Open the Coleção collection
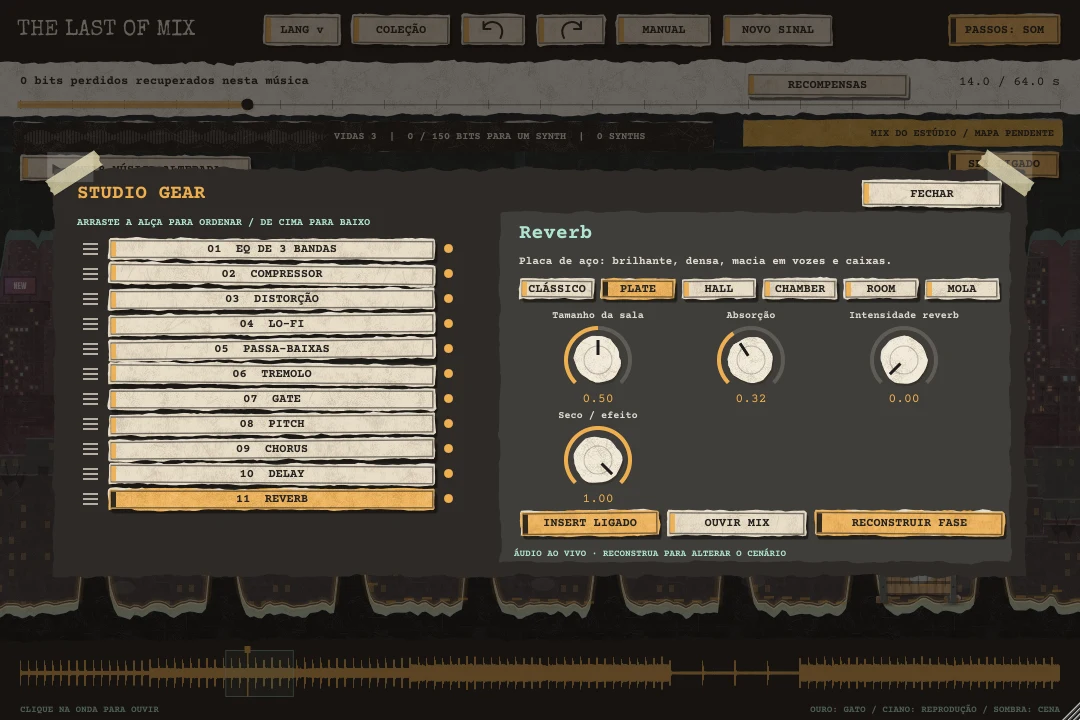This screenshot has height=720, width=1080. tap(400, 30)
